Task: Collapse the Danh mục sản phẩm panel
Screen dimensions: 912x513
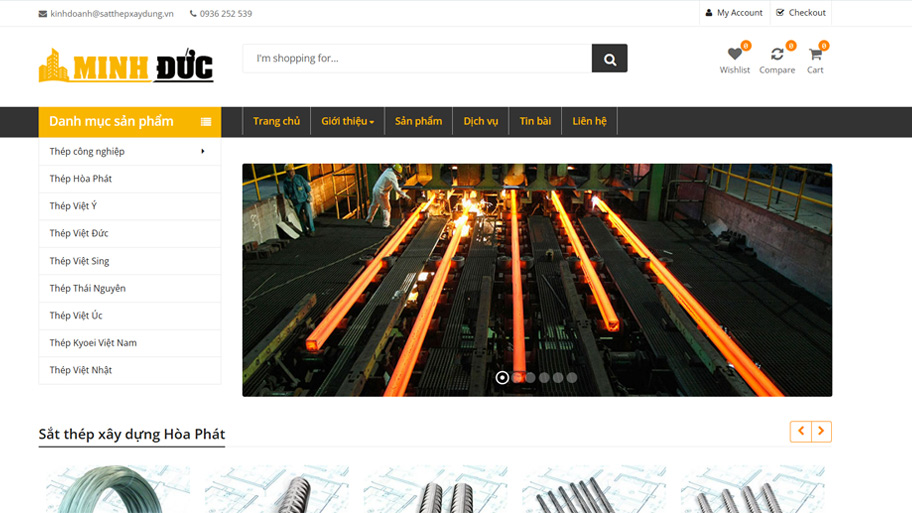Action: [130, 122]
